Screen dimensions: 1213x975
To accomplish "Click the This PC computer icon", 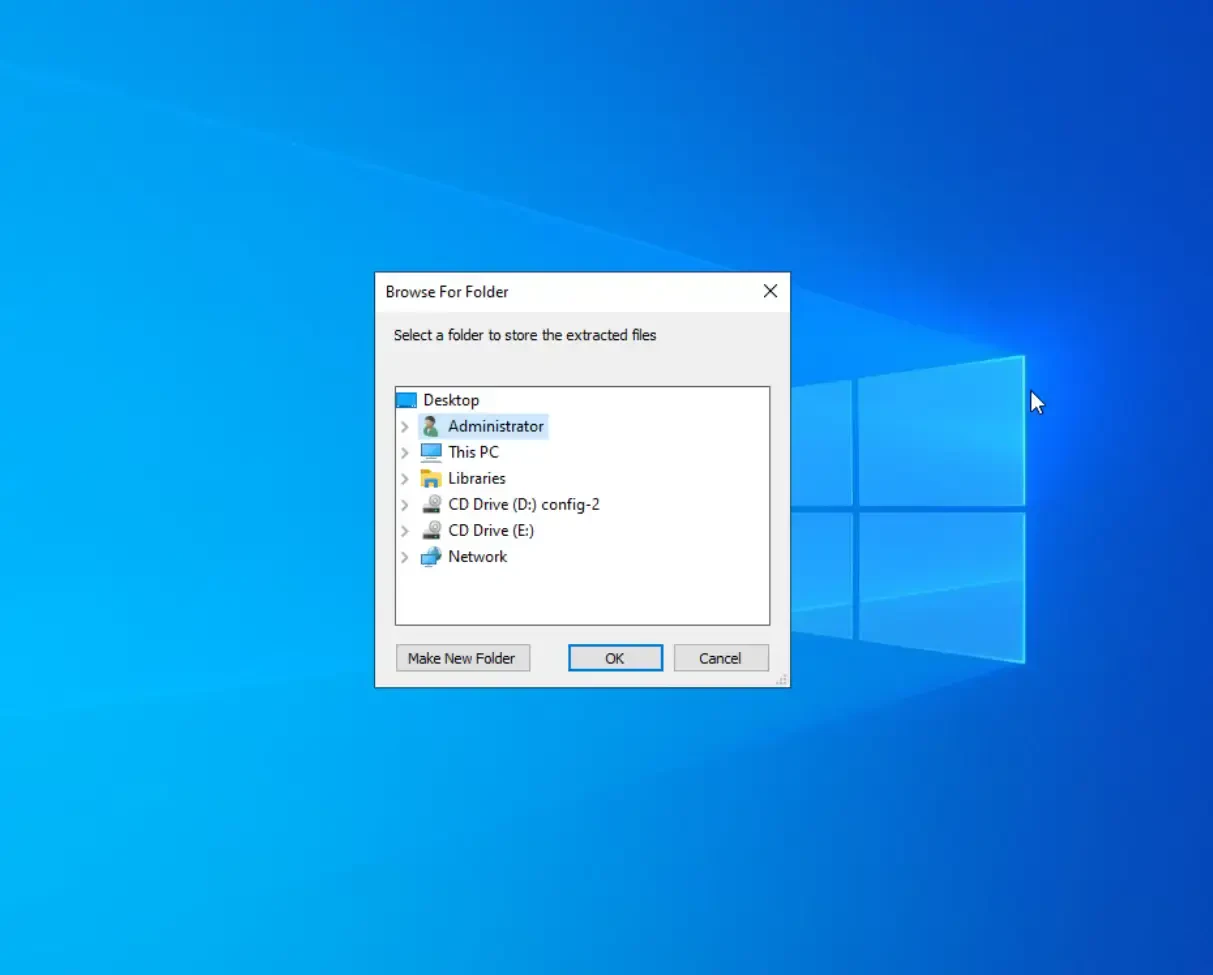I will [430, 452].
